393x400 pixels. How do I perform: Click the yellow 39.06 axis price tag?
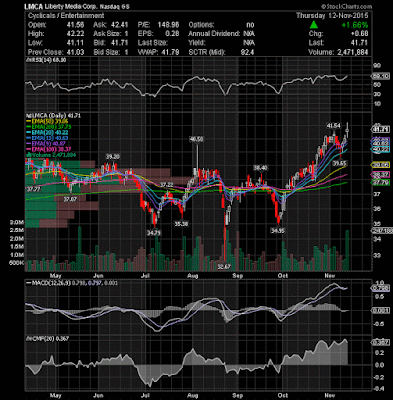380,165
